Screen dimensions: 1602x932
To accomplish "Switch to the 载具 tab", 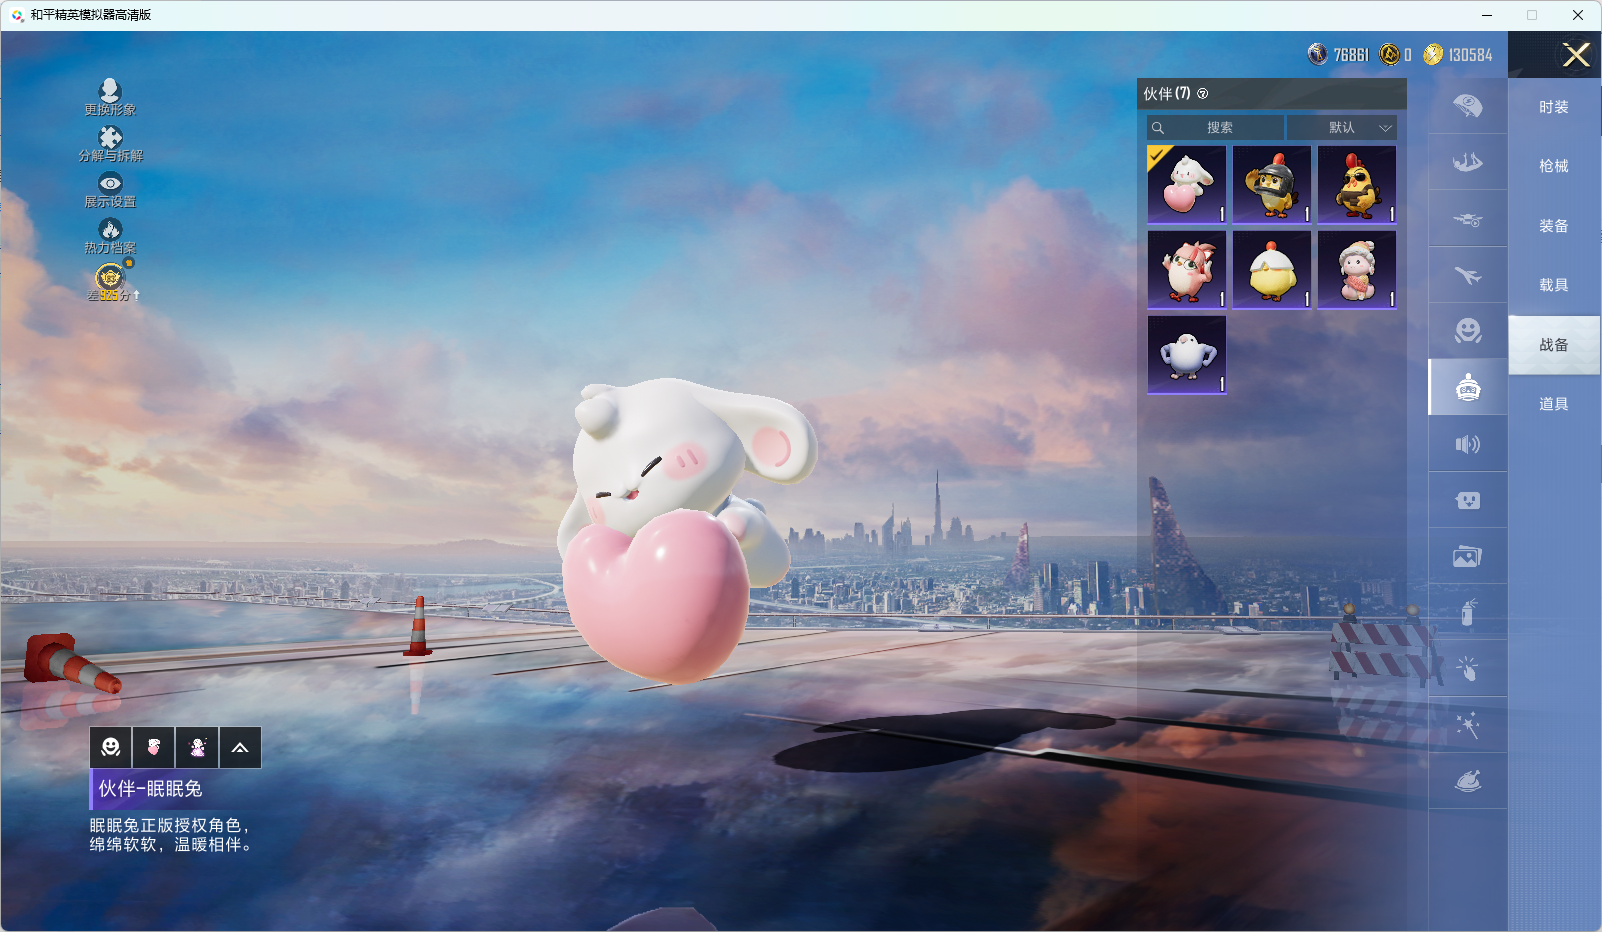I will 1554,285.
